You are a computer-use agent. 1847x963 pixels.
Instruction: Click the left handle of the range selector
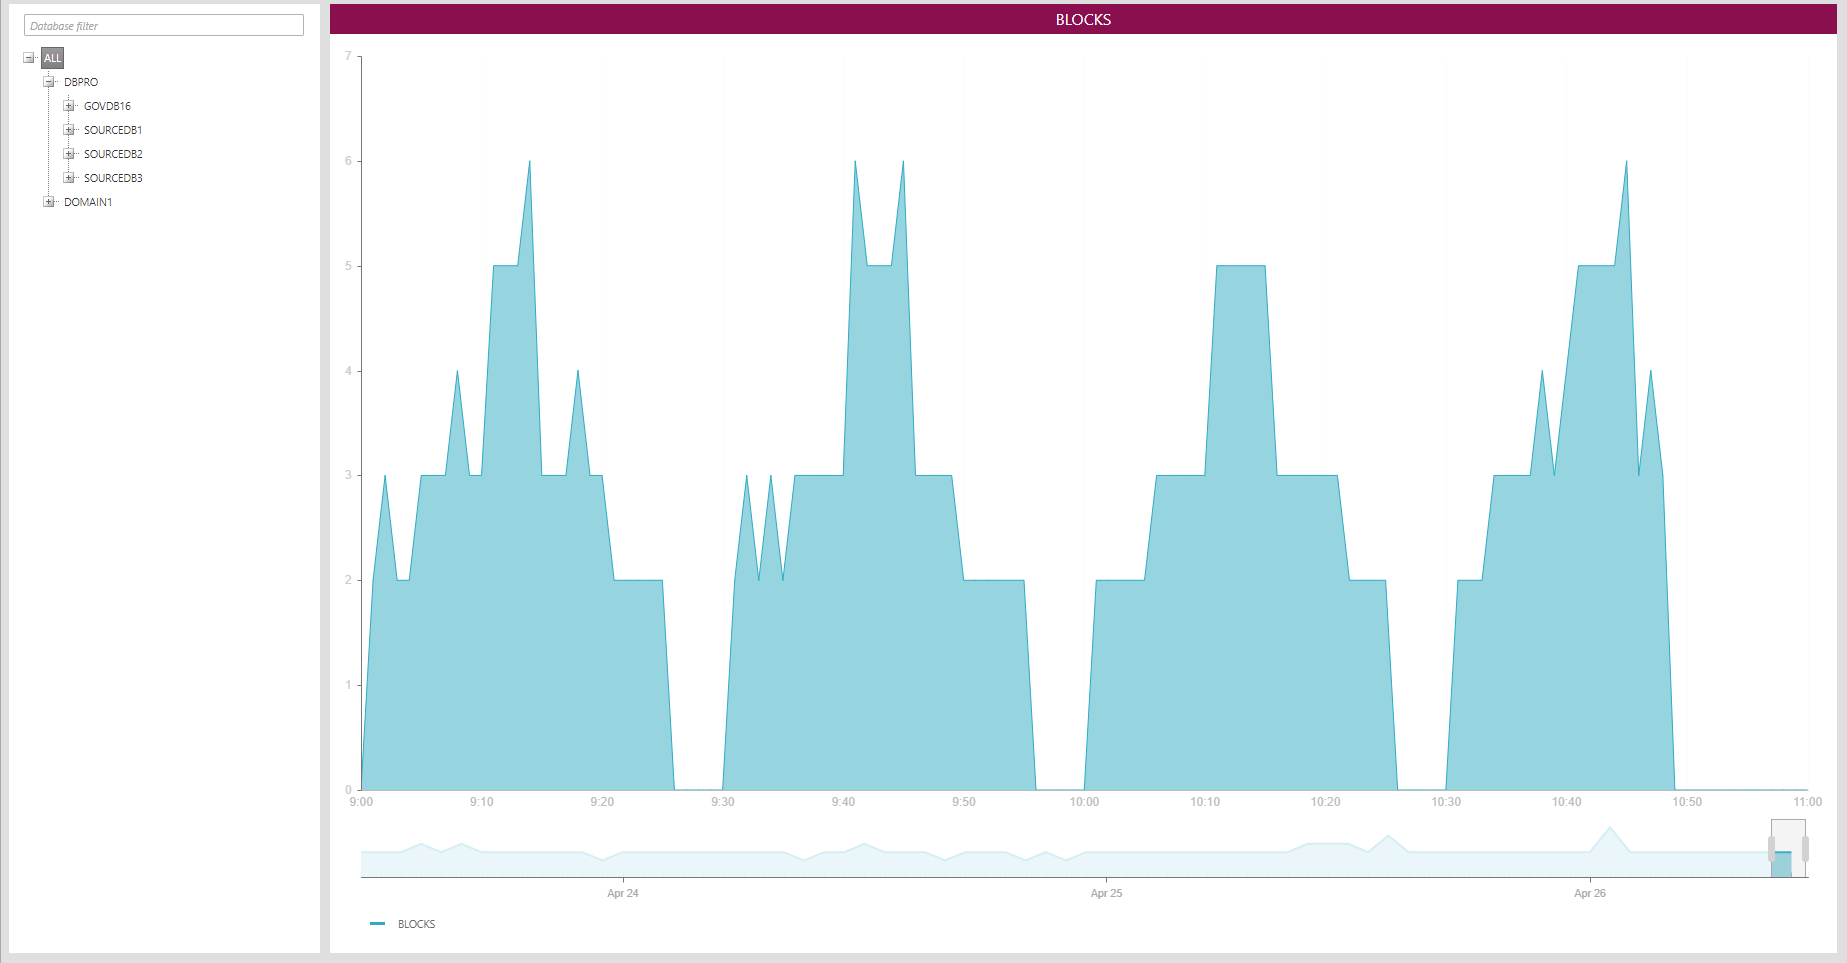1771,849
